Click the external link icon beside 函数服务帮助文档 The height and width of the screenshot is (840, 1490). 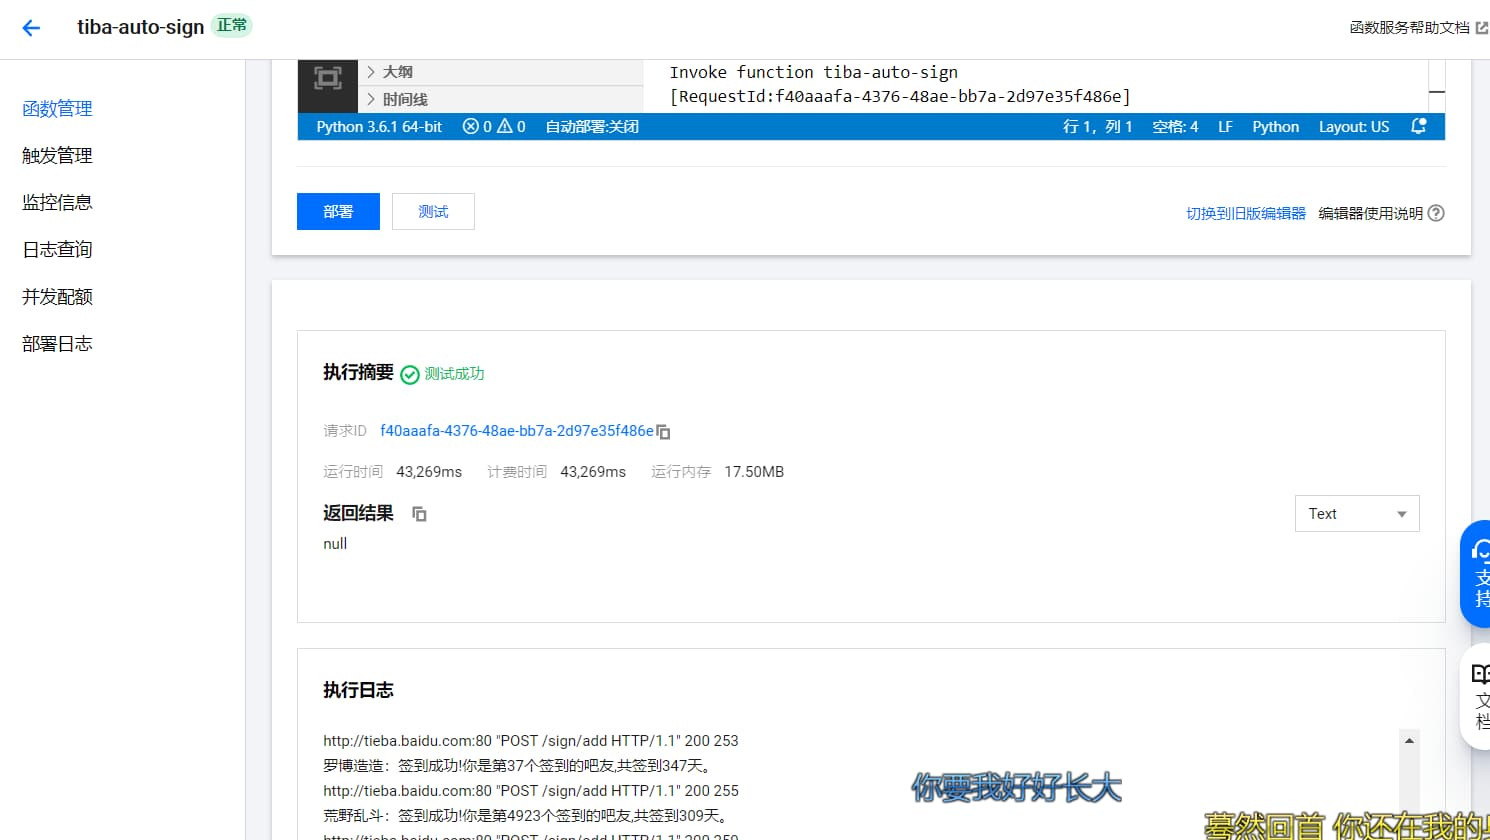(x=1483, y=28)
